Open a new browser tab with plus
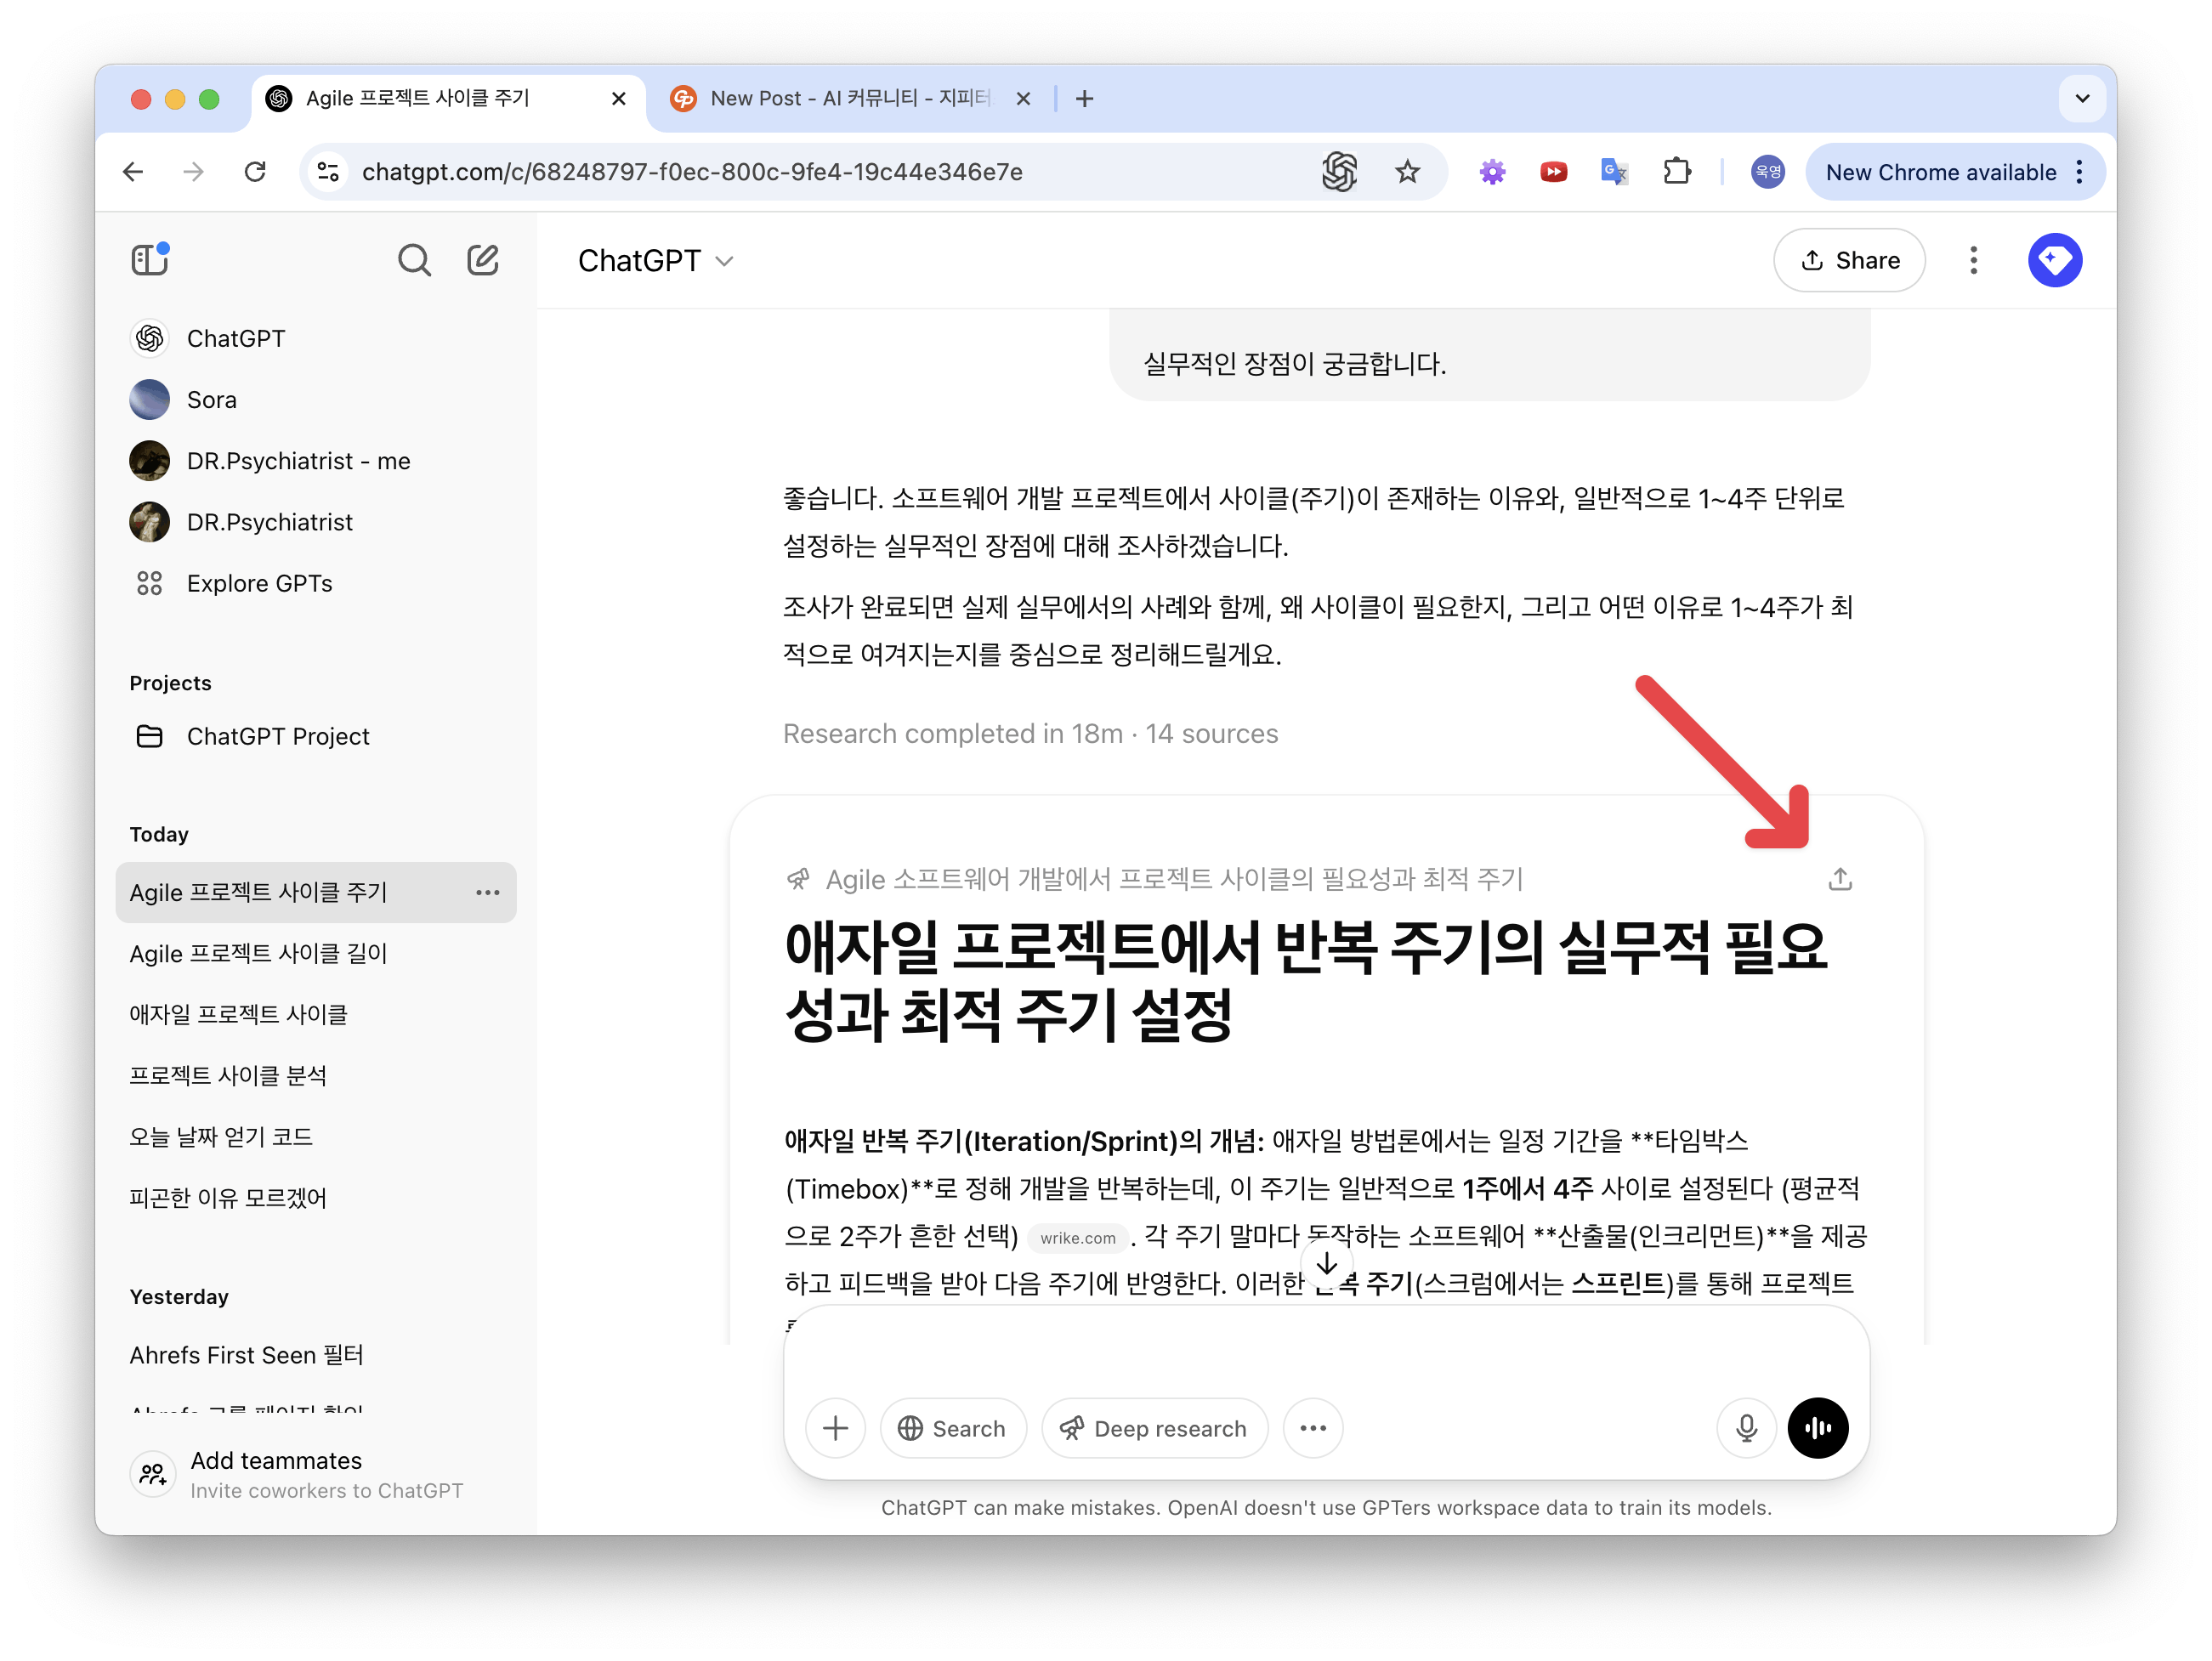The image size is (2212, 1661). 1084,98
